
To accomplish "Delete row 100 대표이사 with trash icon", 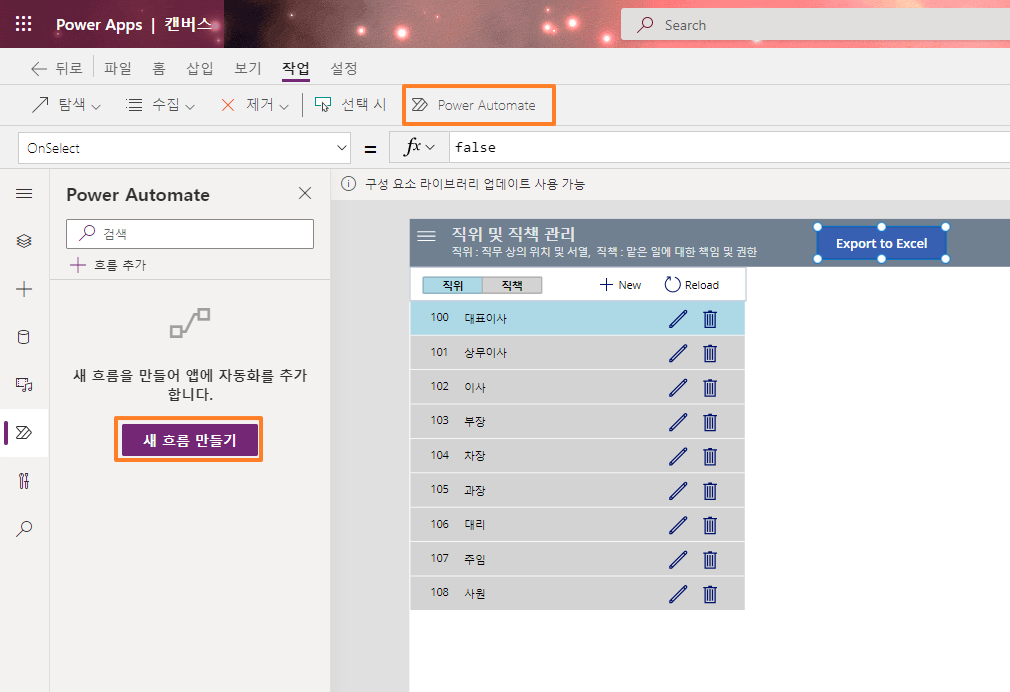I will 710,319.
